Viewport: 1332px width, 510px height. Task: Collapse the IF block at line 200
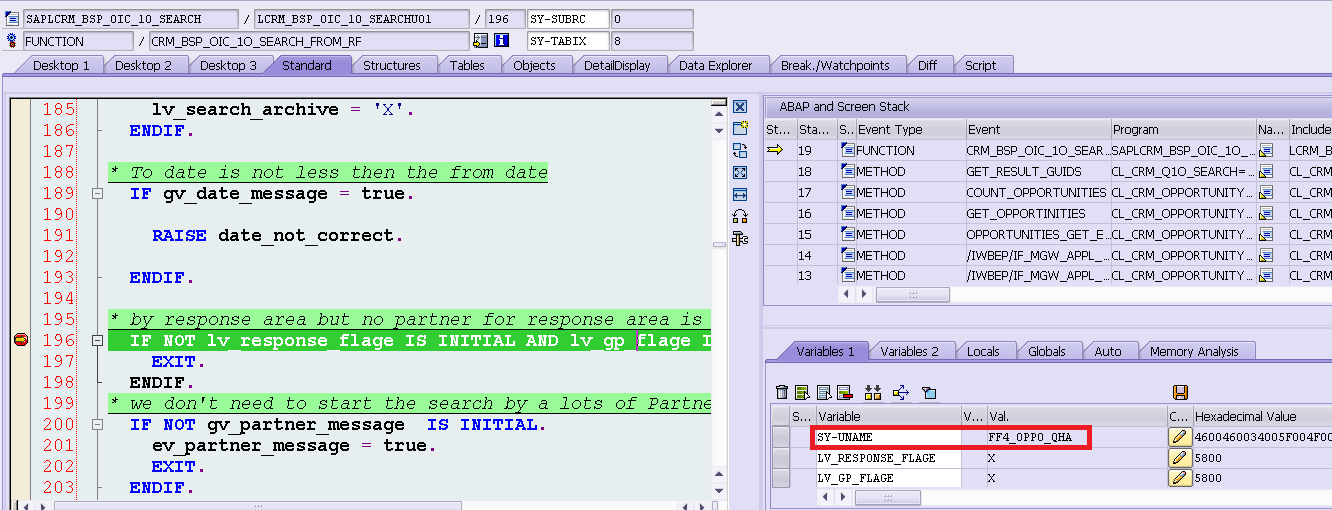click(98, 425)
